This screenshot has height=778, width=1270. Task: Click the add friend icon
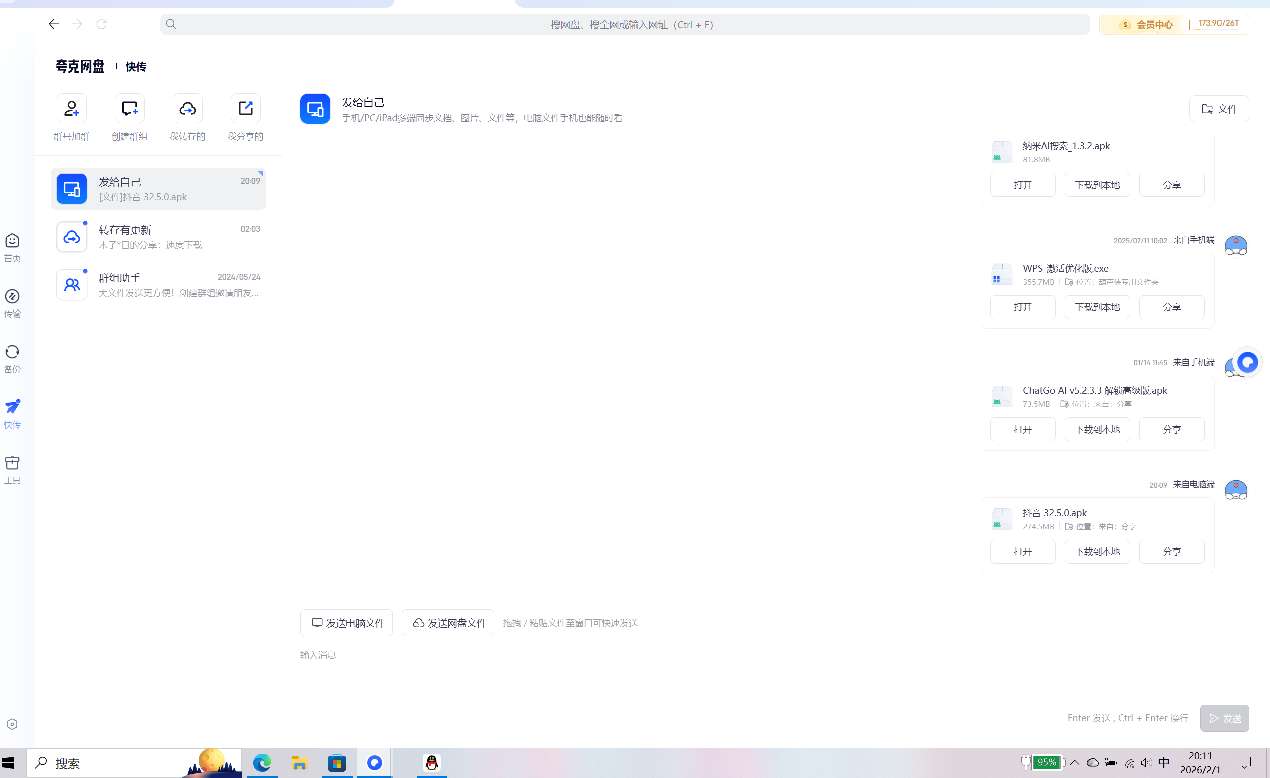click(71, 109)
